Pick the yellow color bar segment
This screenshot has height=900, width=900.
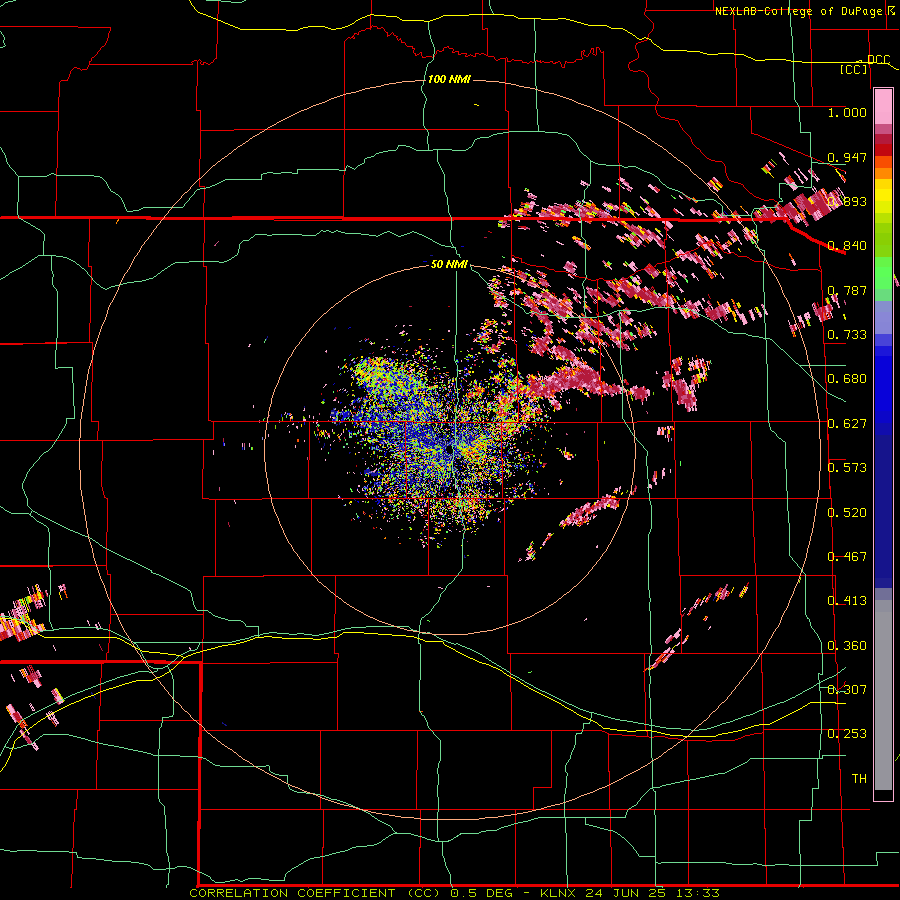pyautogui.click(x=883, y=197)
